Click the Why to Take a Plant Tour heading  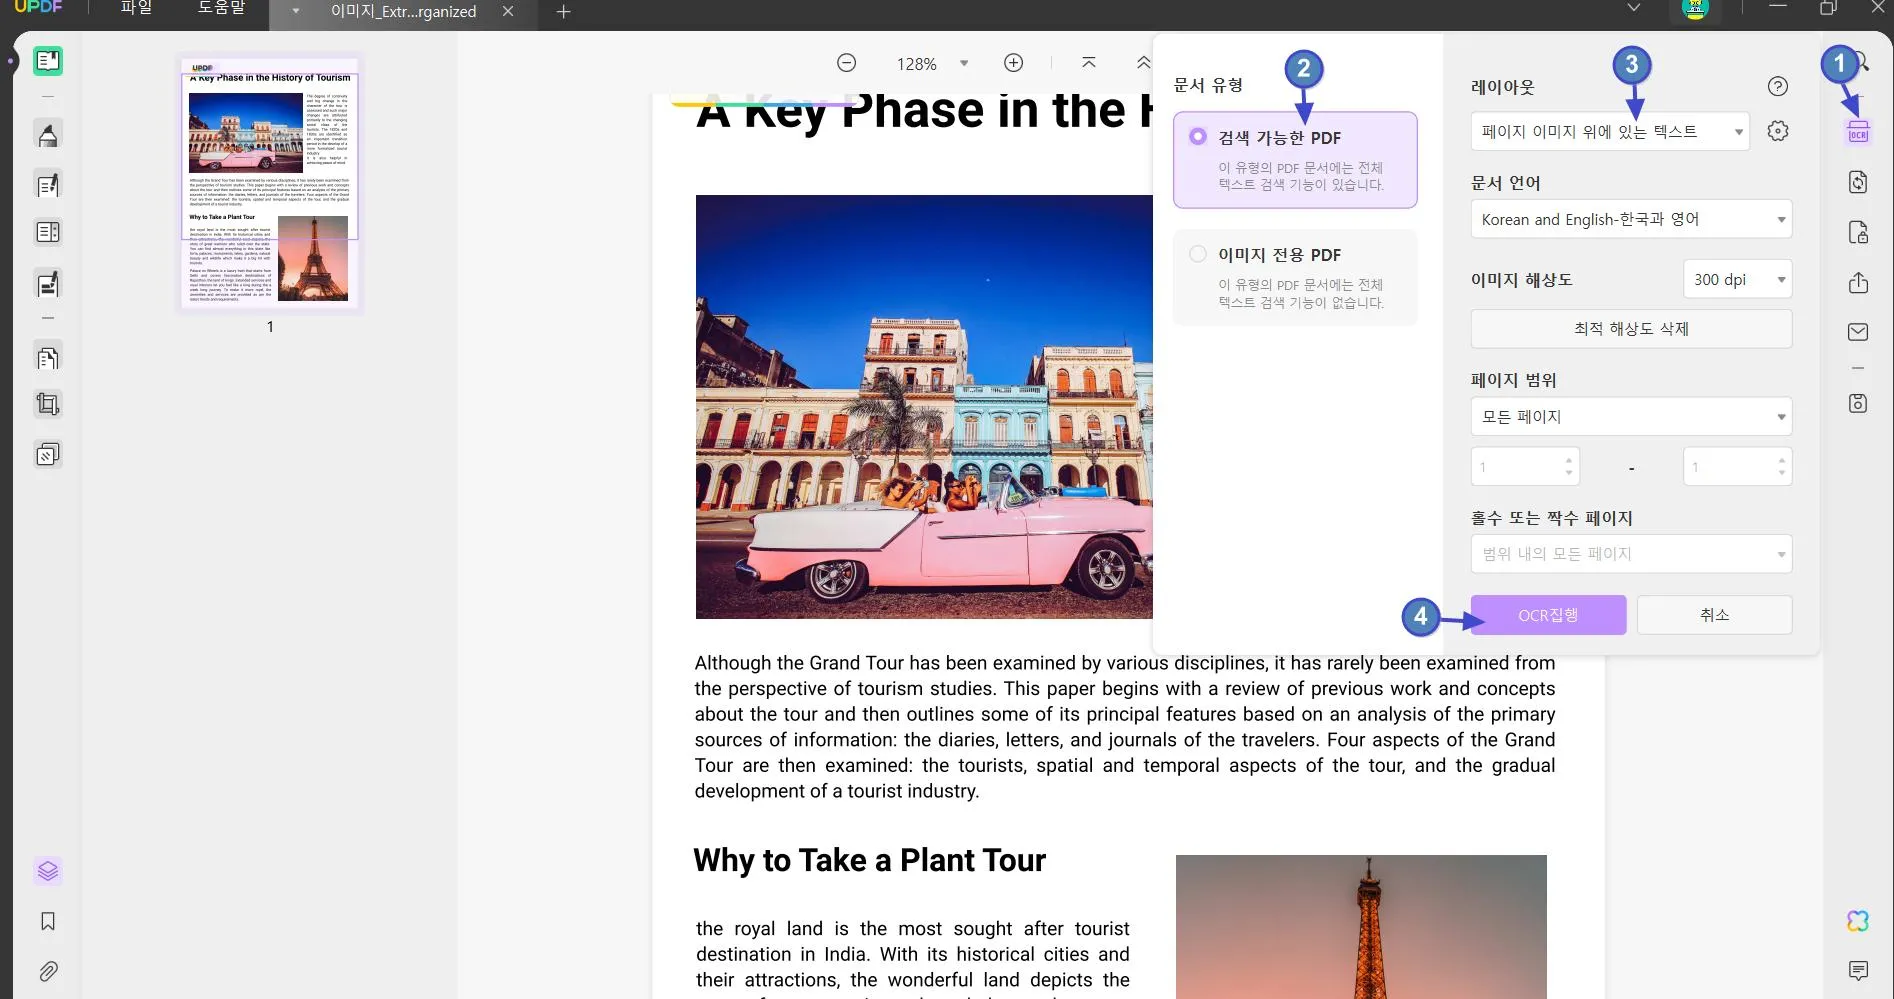click(869, 861)
